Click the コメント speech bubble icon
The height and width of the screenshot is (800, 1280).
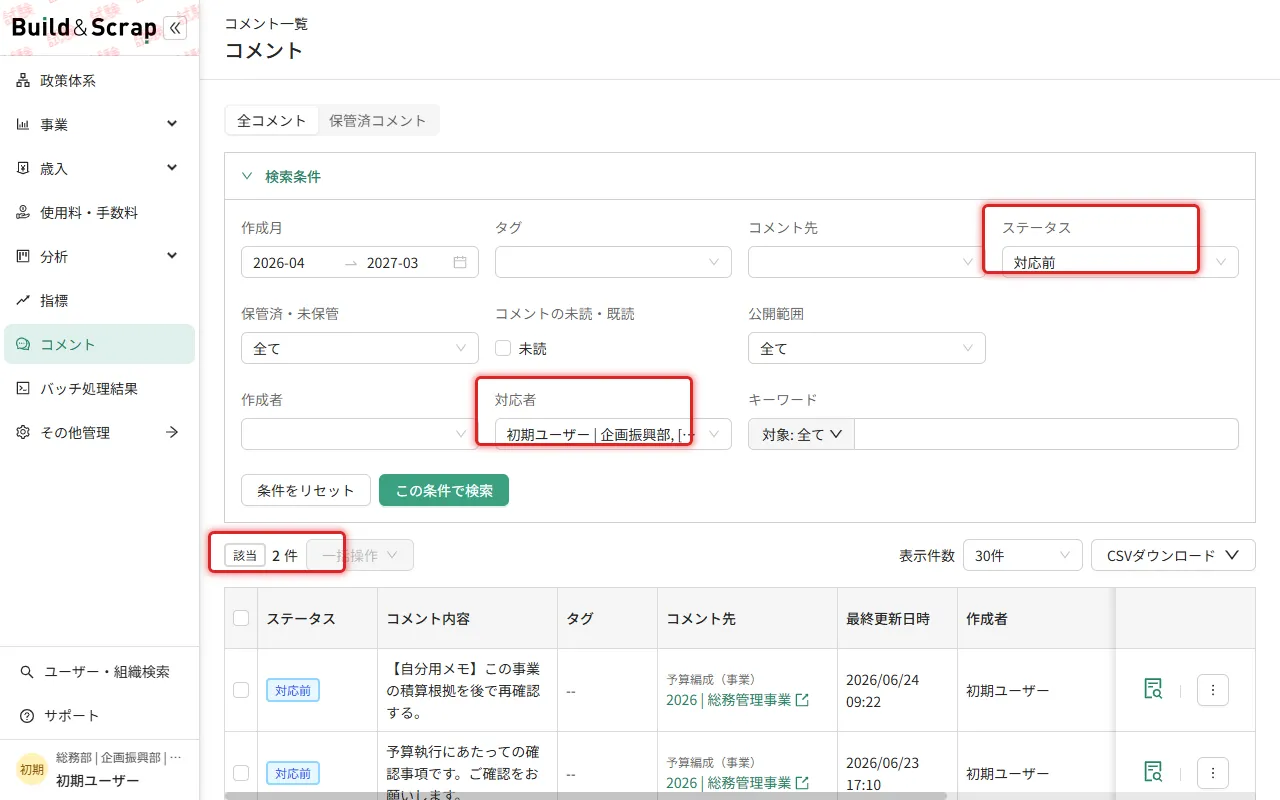(23, 345)
